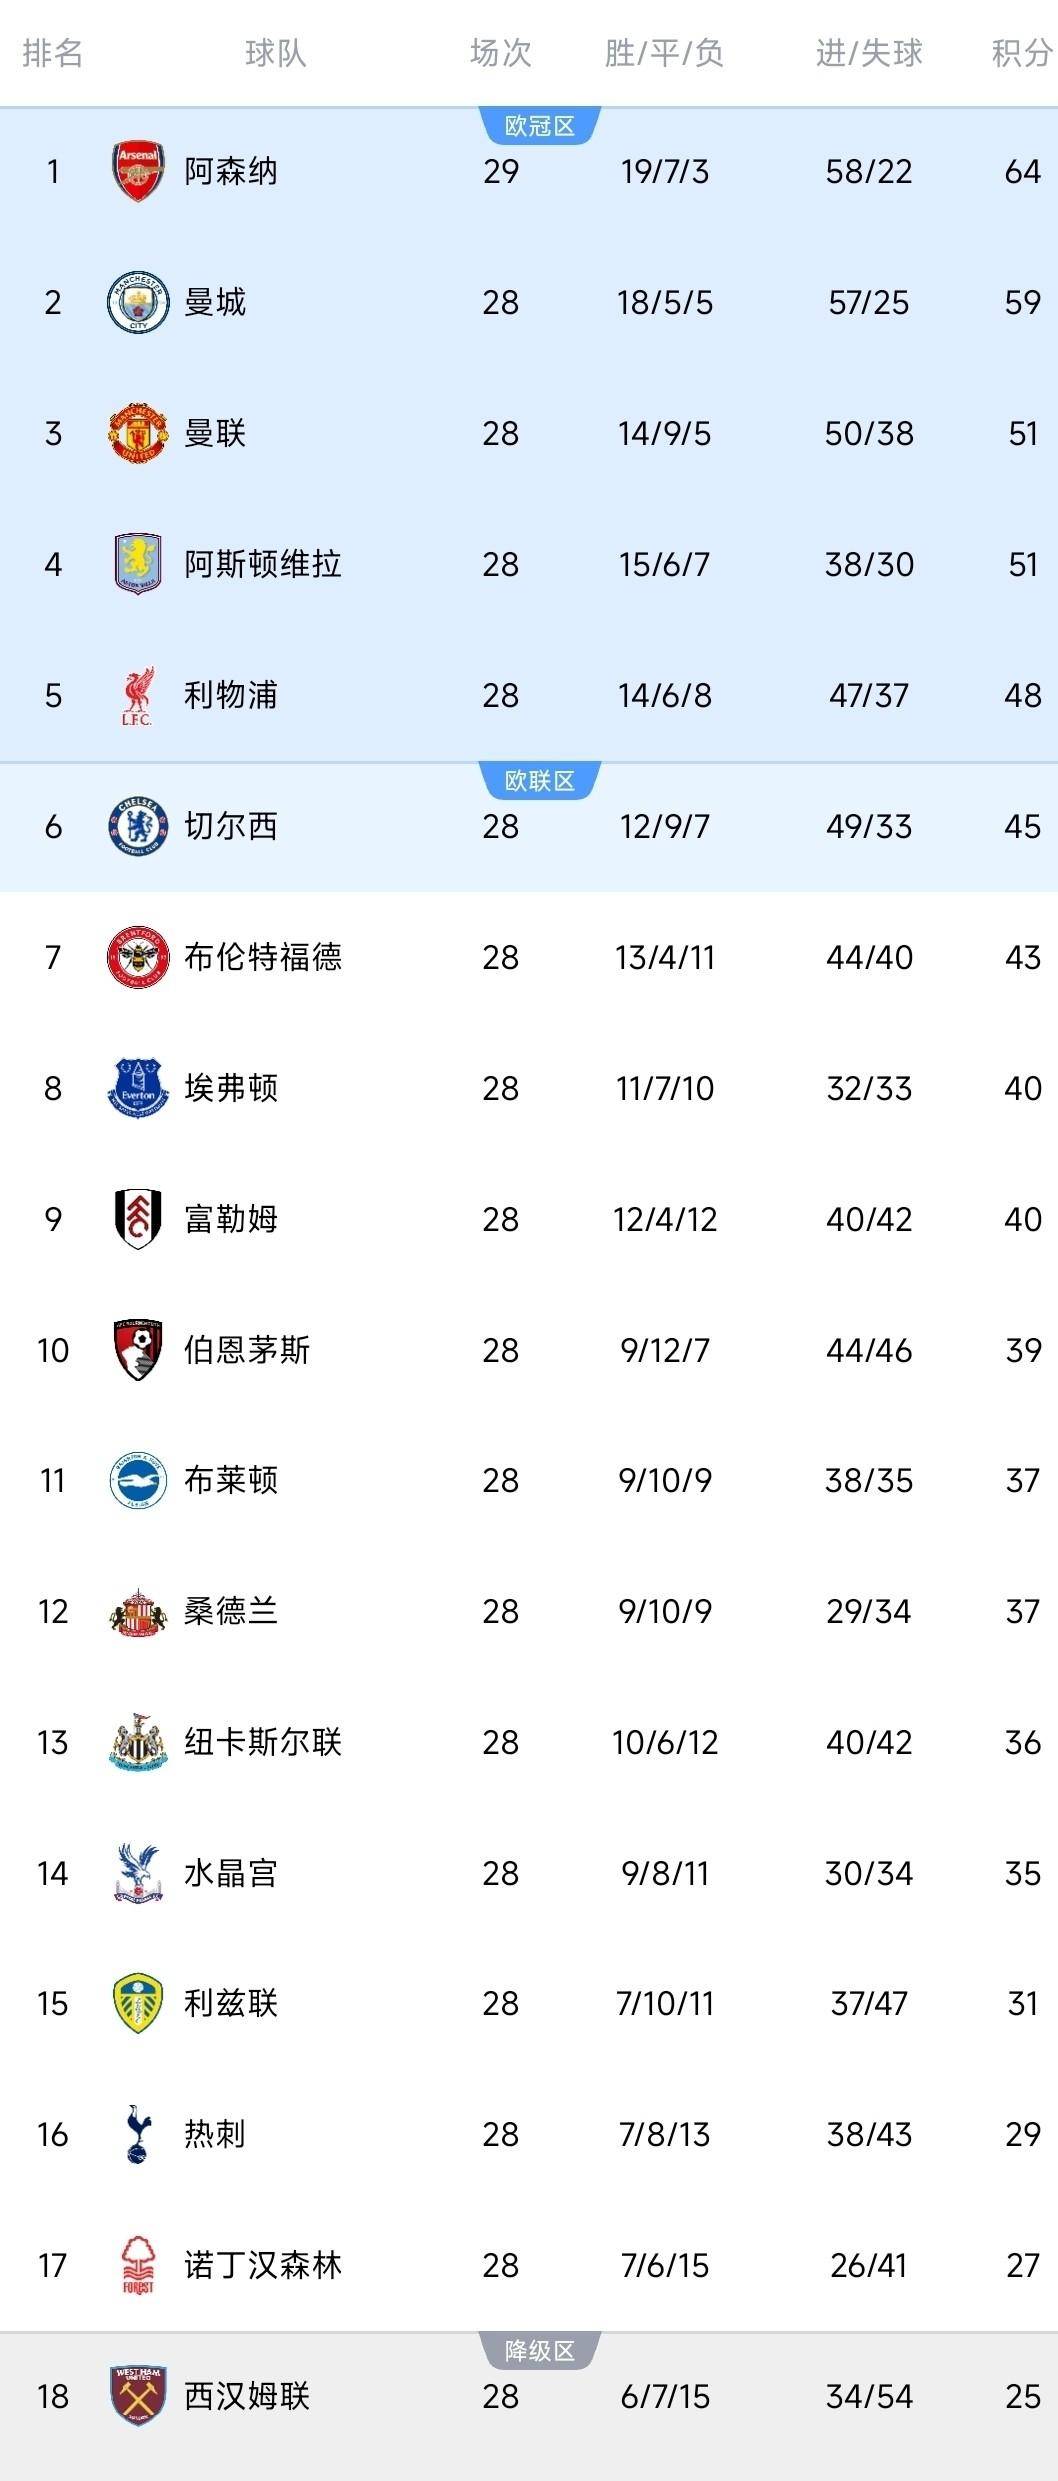This screenshot has height=2481, width=1058.
Task: Select the Manchester City badge icon
Action: click(137, 302)
